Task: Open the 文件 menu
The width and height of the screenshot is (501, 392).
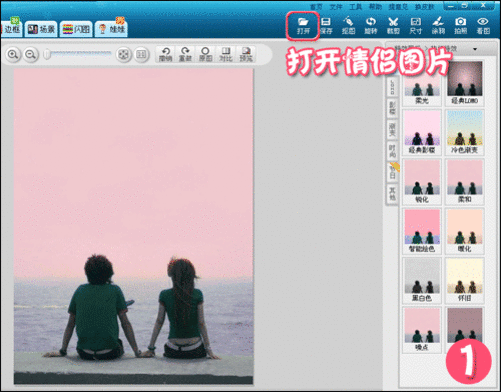Action: [x=336, y=7]
